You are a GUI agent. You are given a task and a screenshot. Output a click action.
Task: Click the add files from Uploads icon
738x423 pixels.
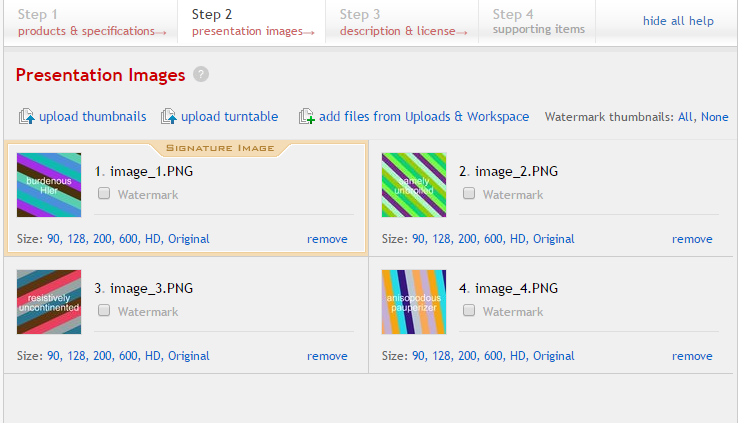[307, 117]
